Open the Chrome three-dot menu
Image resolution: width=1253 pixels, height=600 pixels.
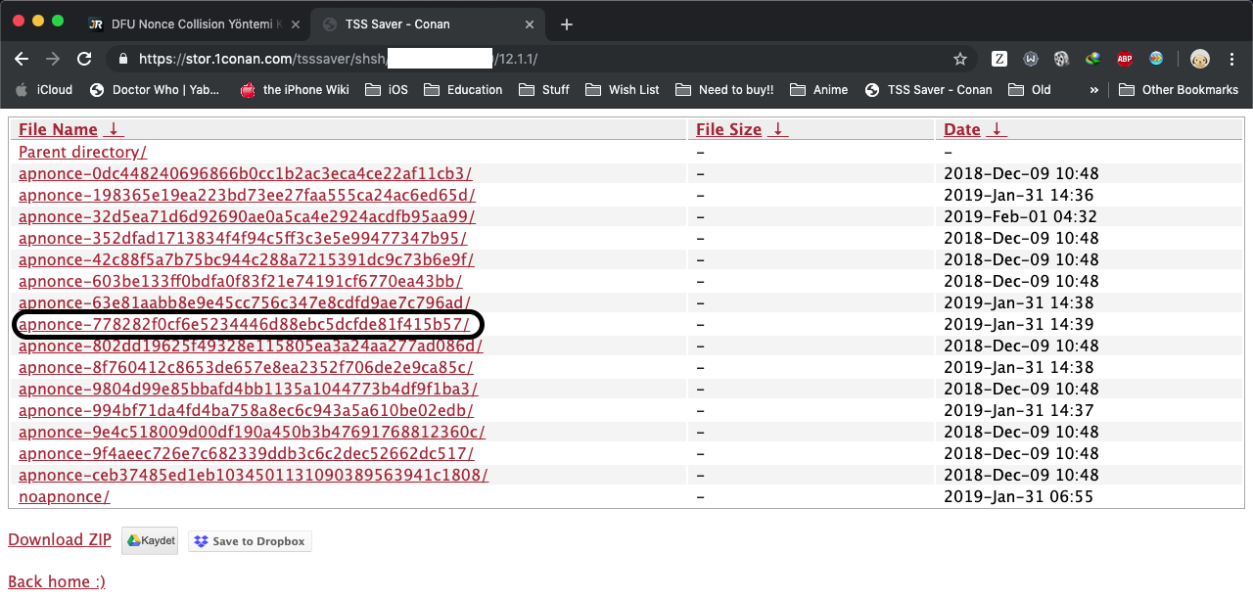1234,59
